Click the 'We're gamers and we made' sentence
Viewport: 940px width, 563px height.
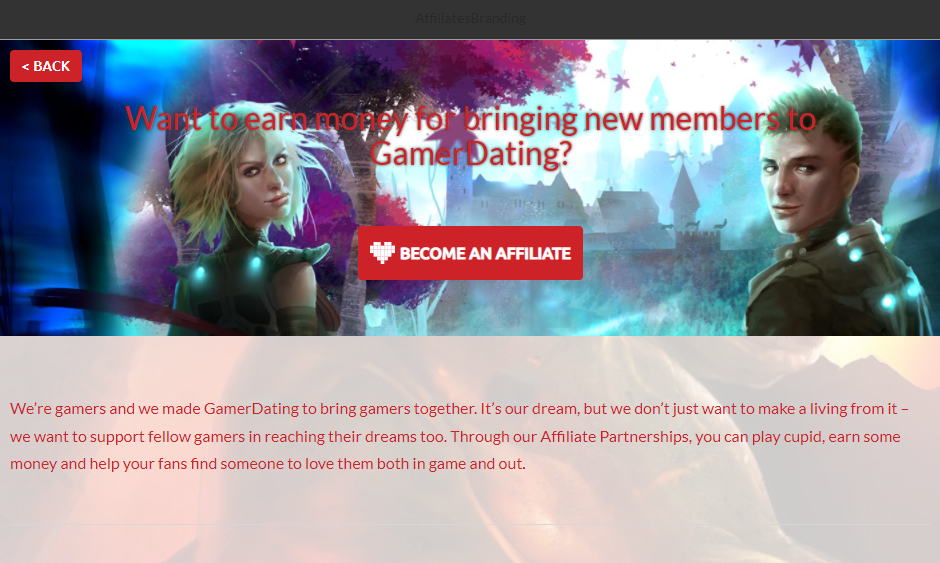[x=243, y=409]
